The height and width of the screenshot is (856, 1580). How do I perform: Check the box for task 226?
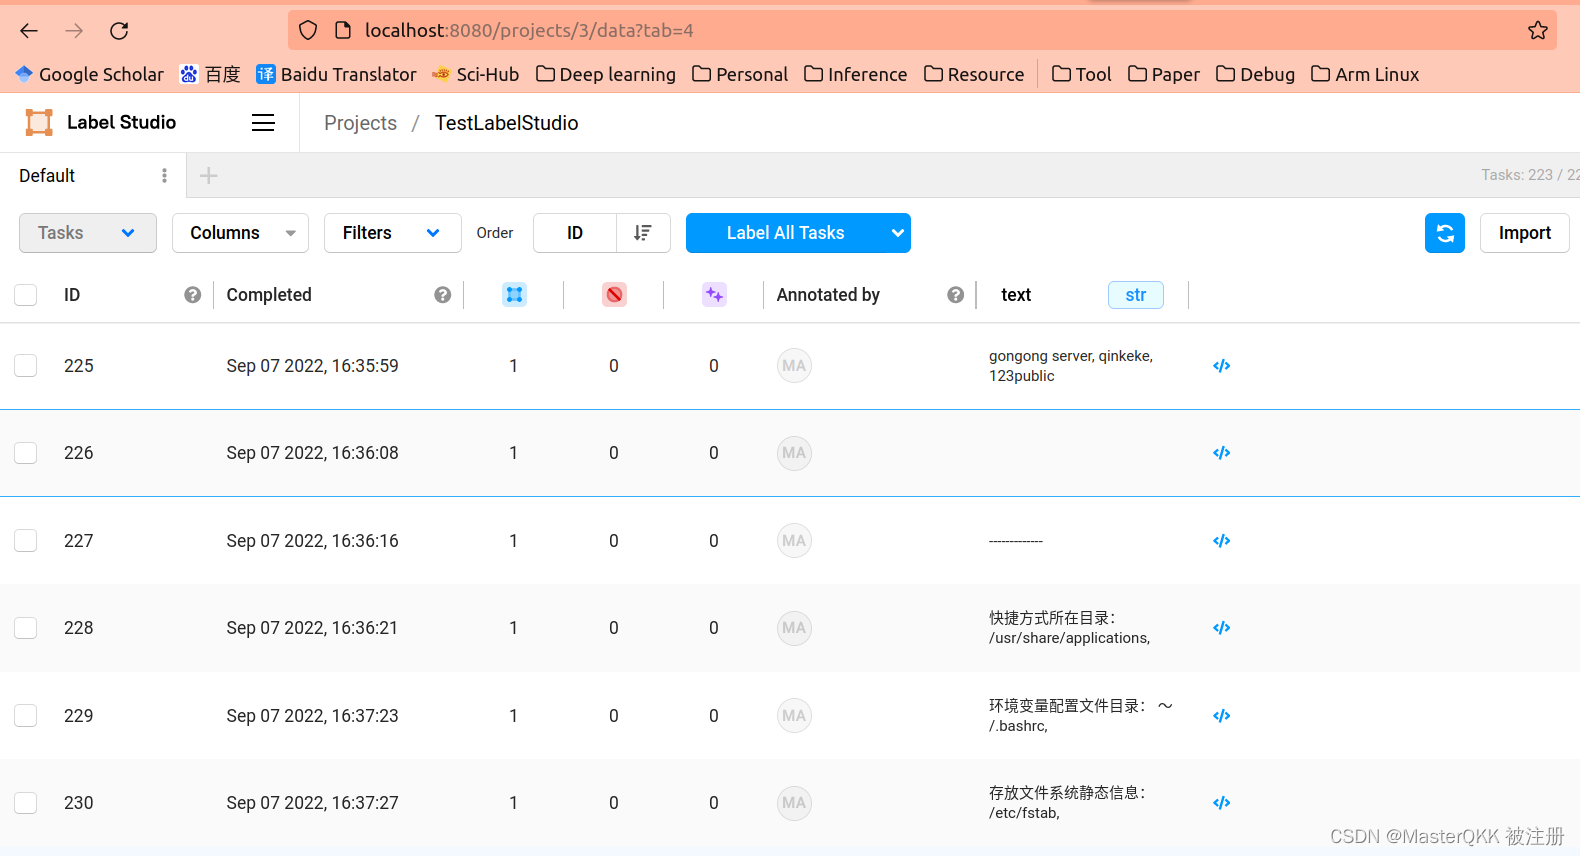point(26,453)
